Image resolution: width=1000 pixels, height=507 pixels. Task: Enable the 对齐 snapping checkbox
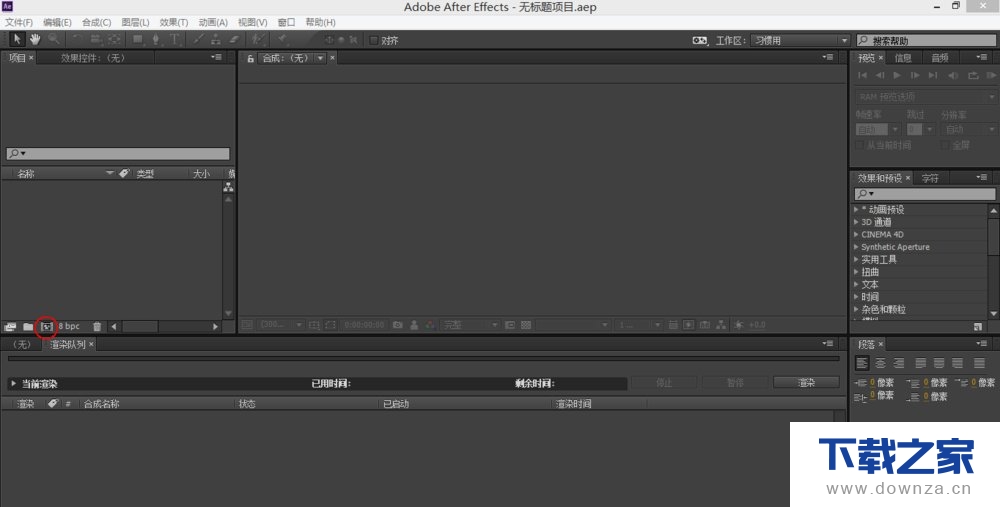click(374, 40)
